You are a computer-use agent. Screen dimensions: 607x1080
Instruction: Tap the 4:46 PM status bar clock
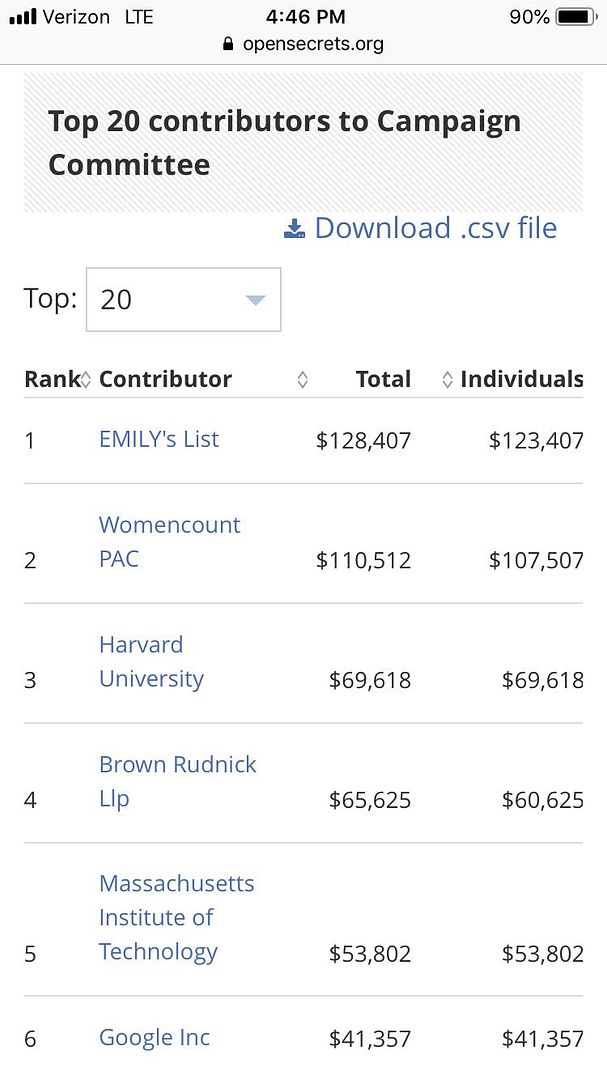[306, 17]
